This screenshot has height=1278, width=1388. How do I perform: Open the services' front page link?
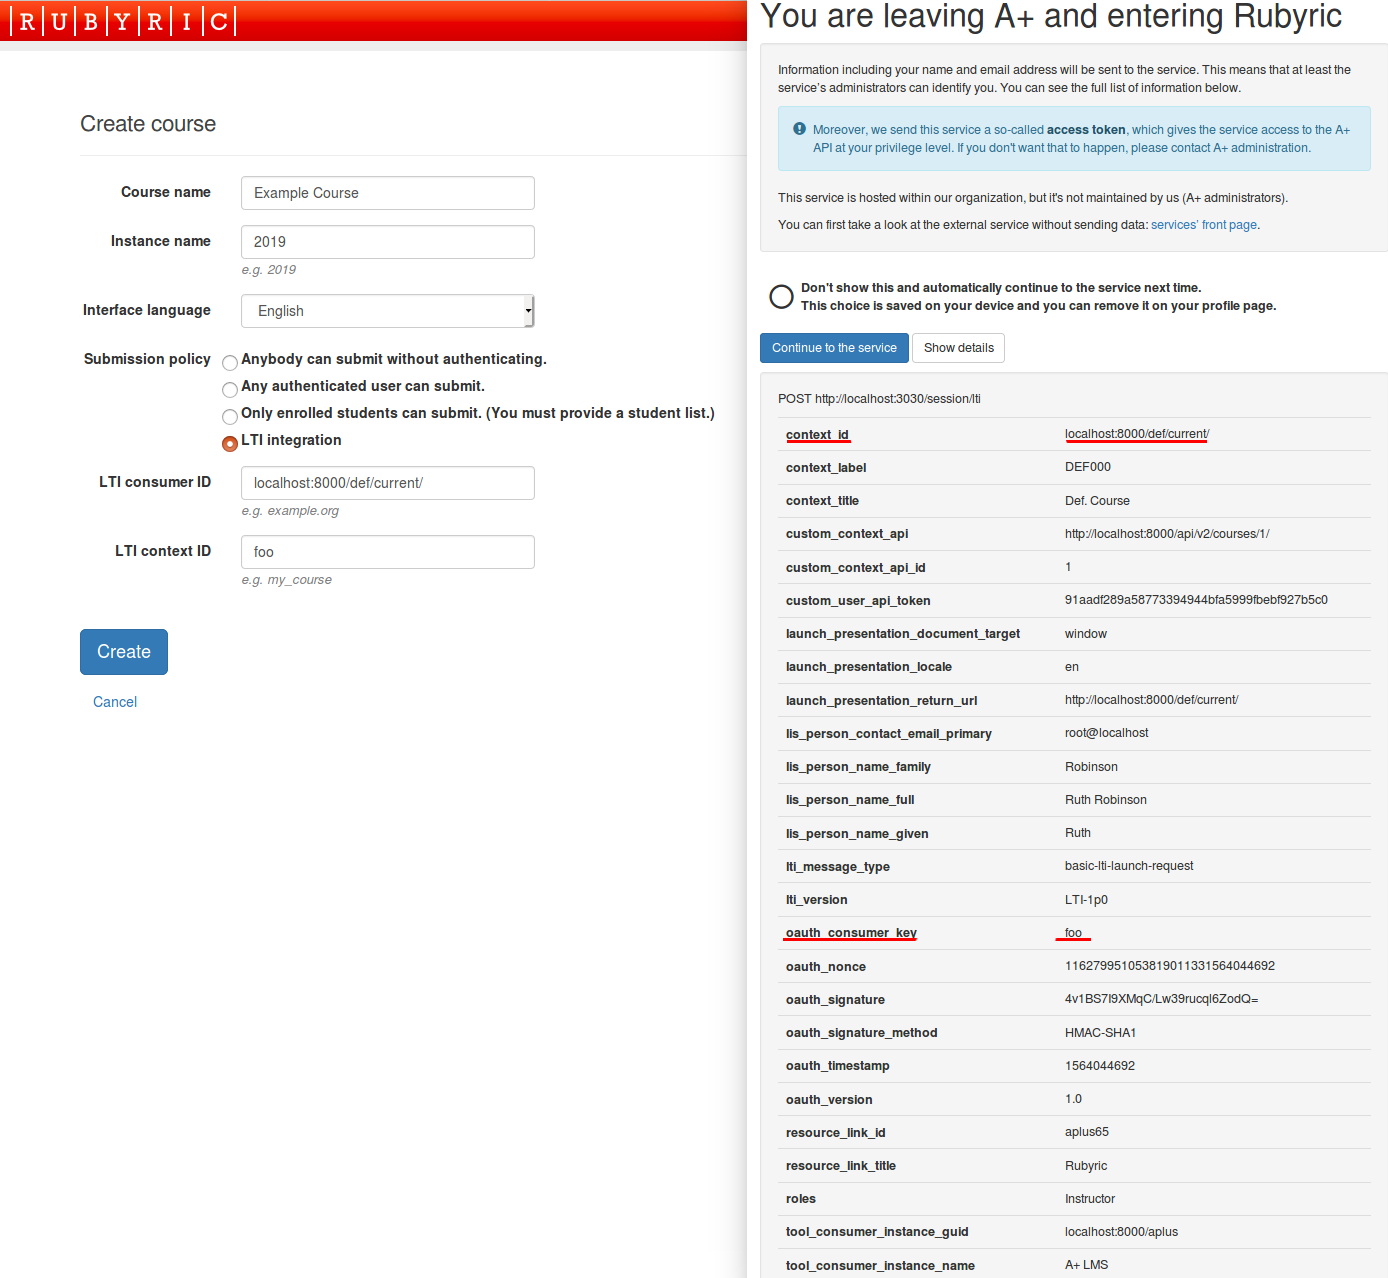[1204, 225]
